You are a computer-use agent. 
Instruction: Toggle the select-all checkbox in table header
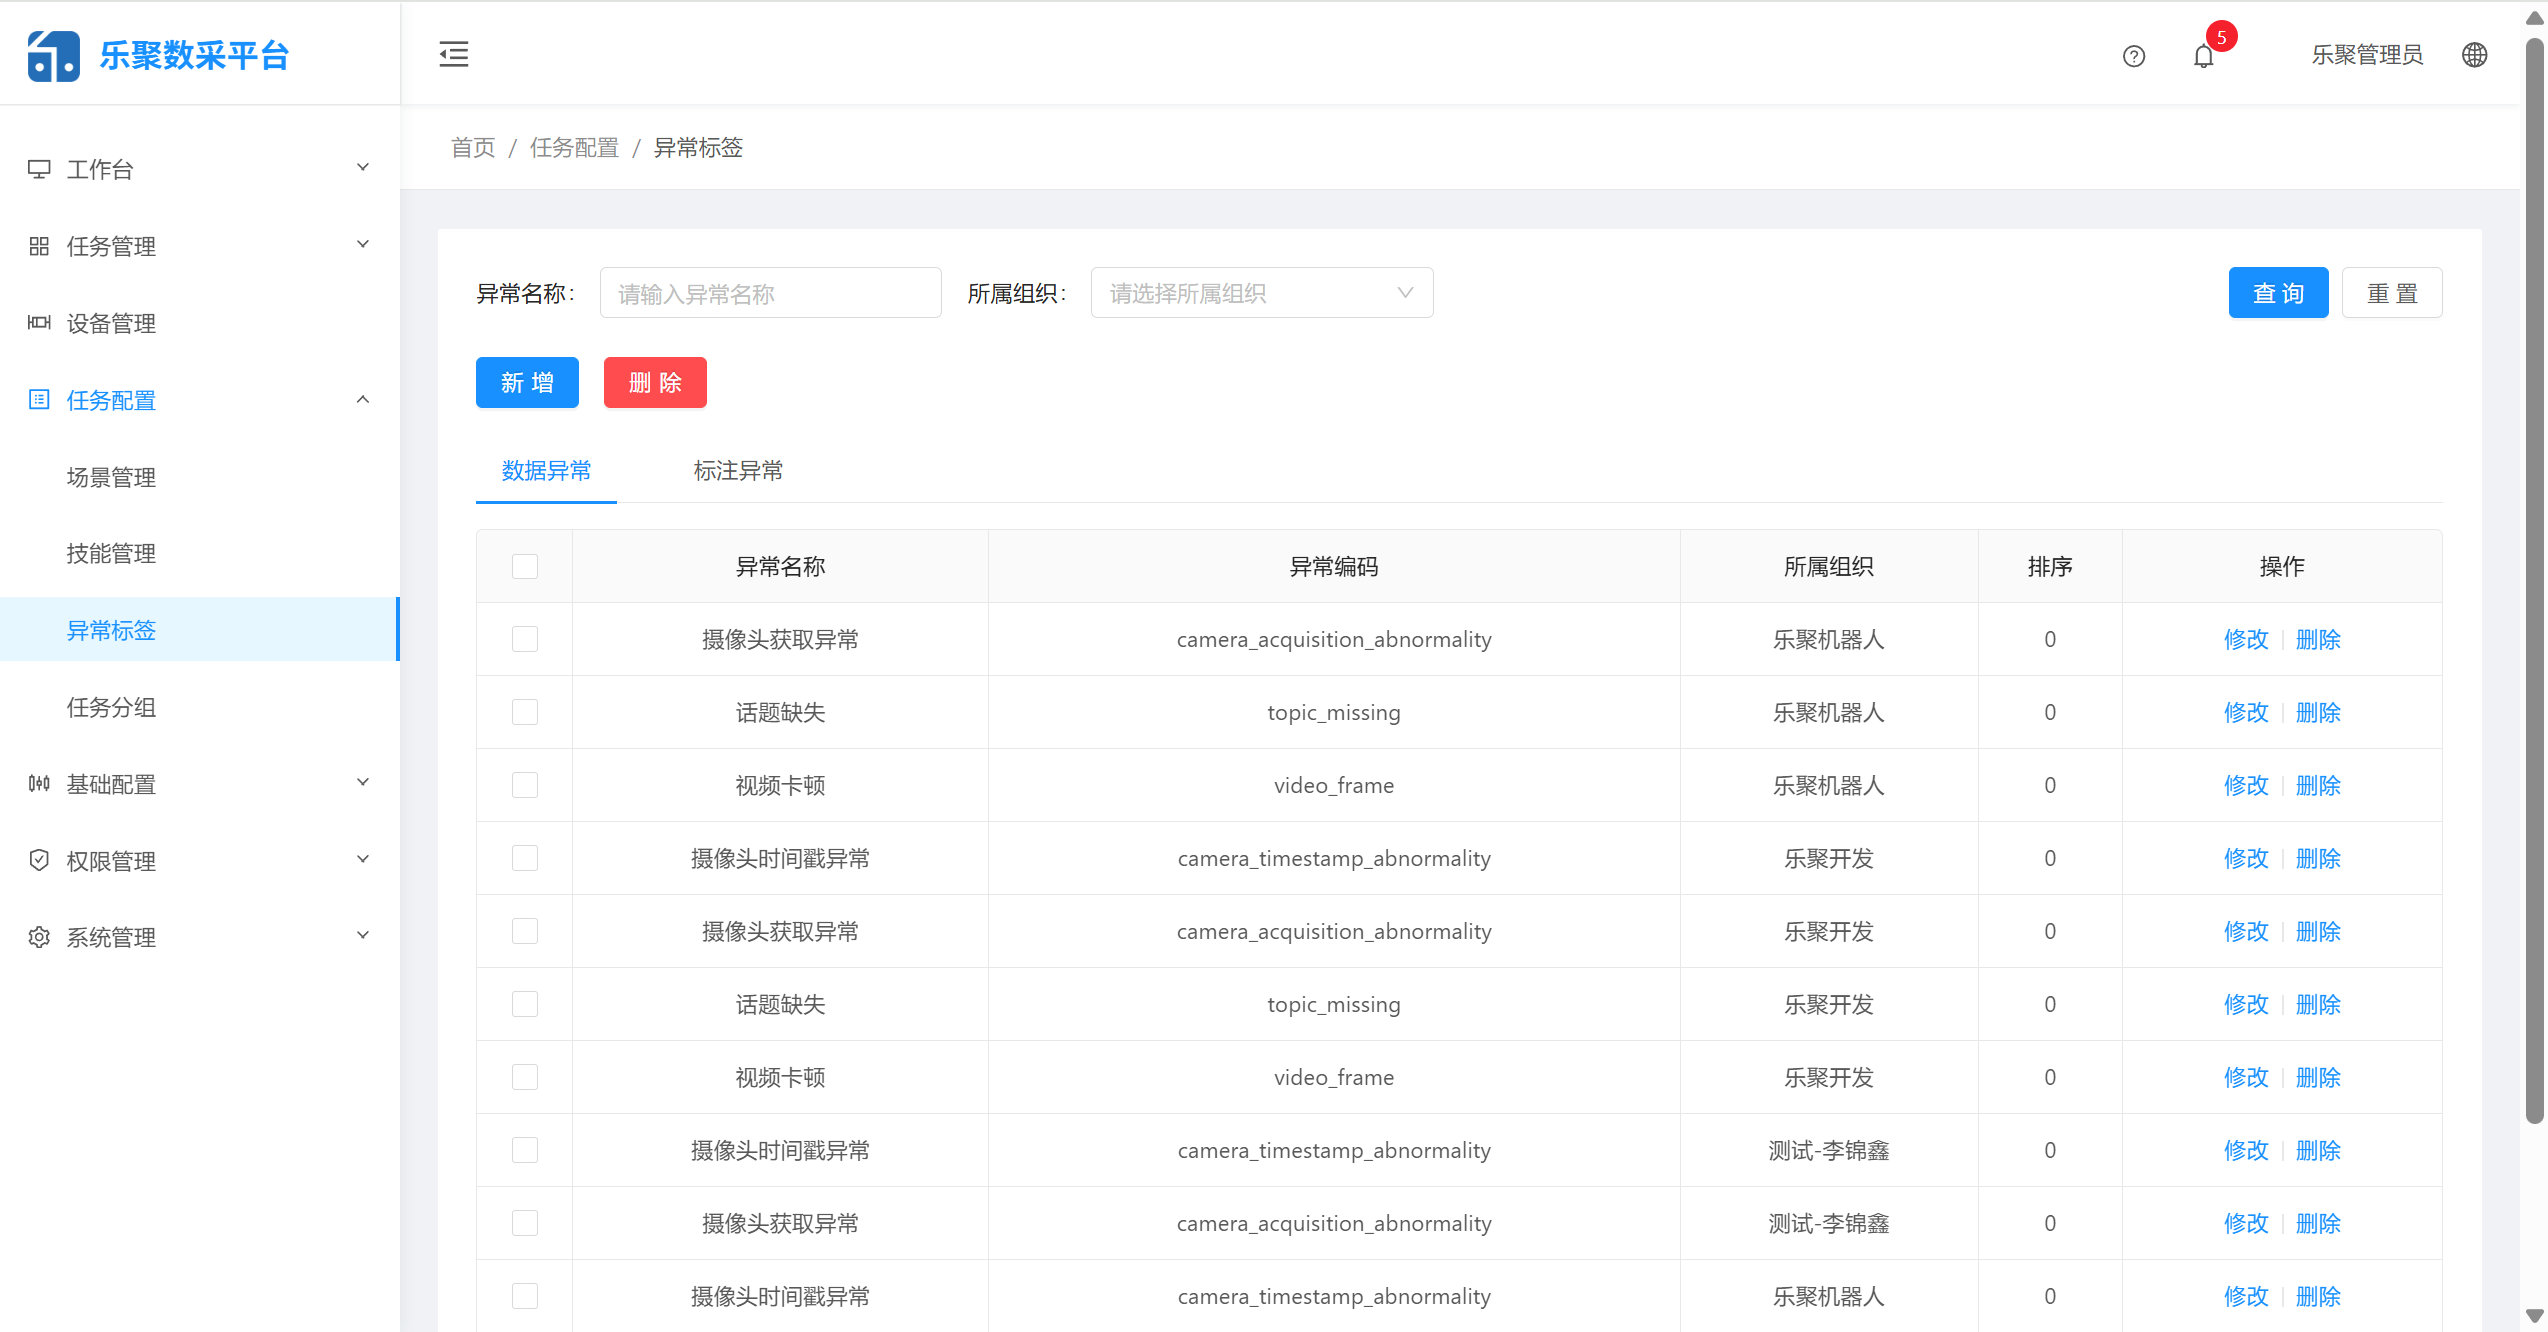pos(524,566)
